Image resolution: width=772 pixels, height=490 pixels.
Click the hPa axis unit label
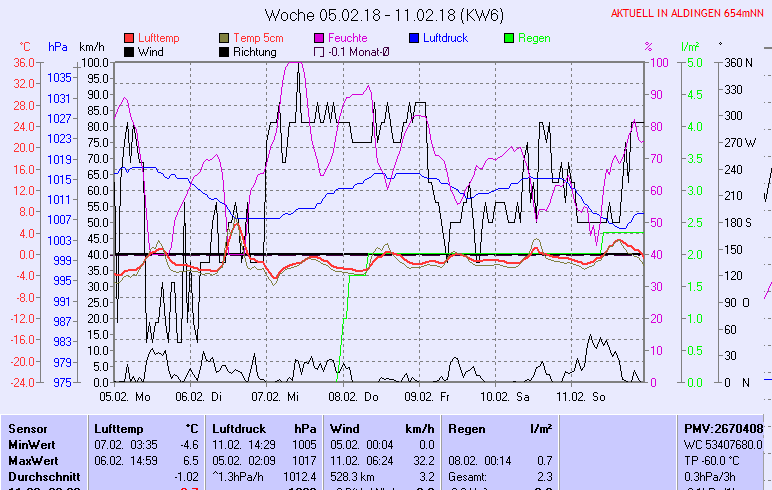(x=57, y=47)
